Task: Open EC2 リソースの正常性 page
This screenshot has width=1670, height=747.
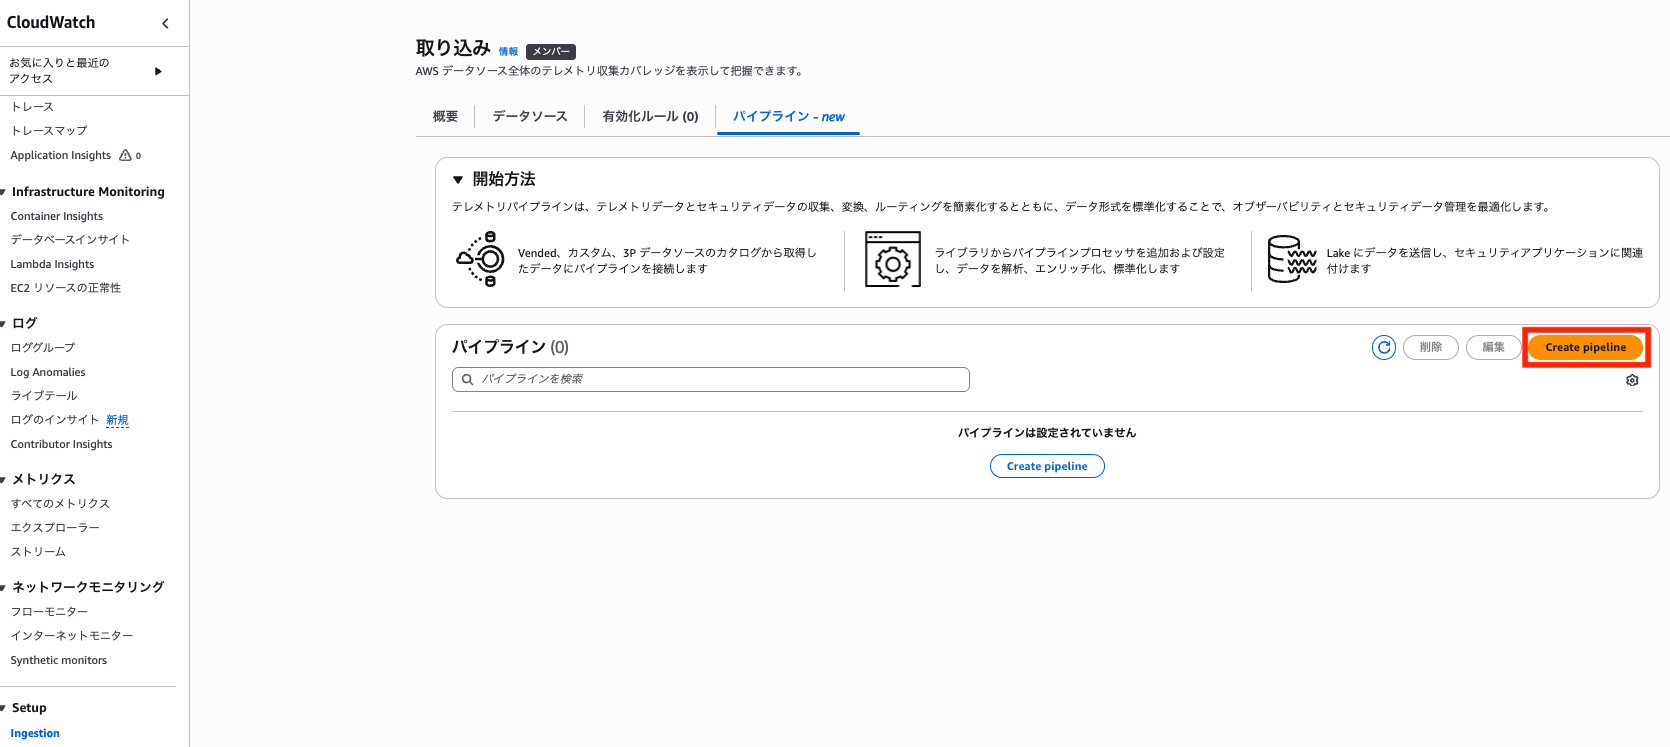Action: 66,288
